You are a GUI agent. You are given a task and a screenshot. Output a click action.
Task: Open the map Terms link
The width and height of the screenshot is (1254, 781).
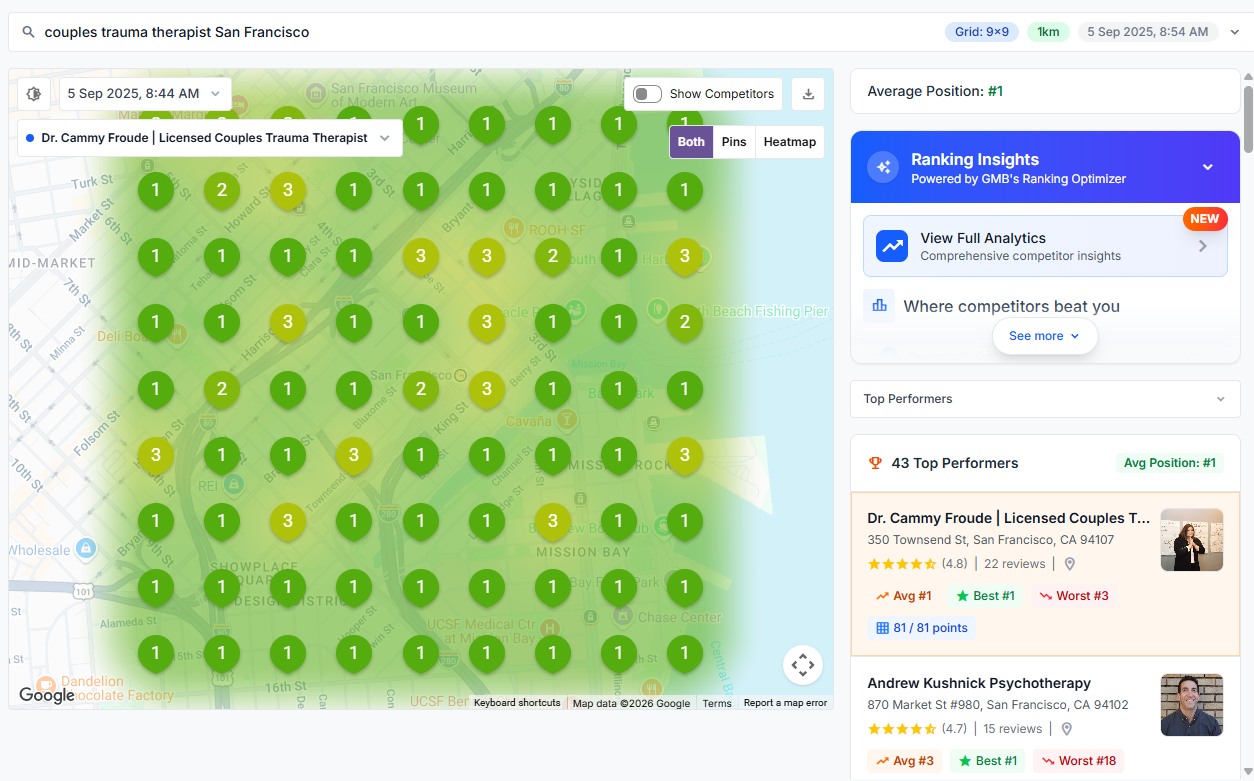click(717, 703)
